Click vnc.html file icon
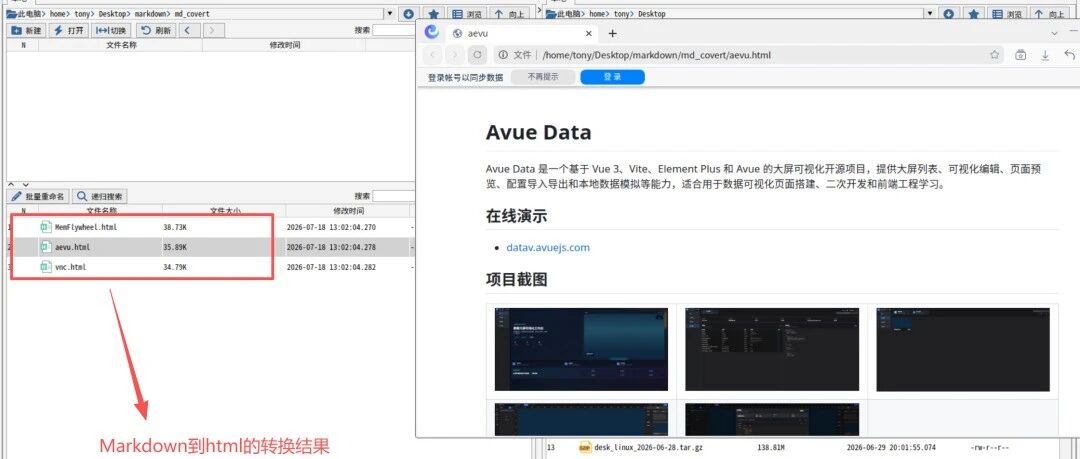 coord(46,267)
